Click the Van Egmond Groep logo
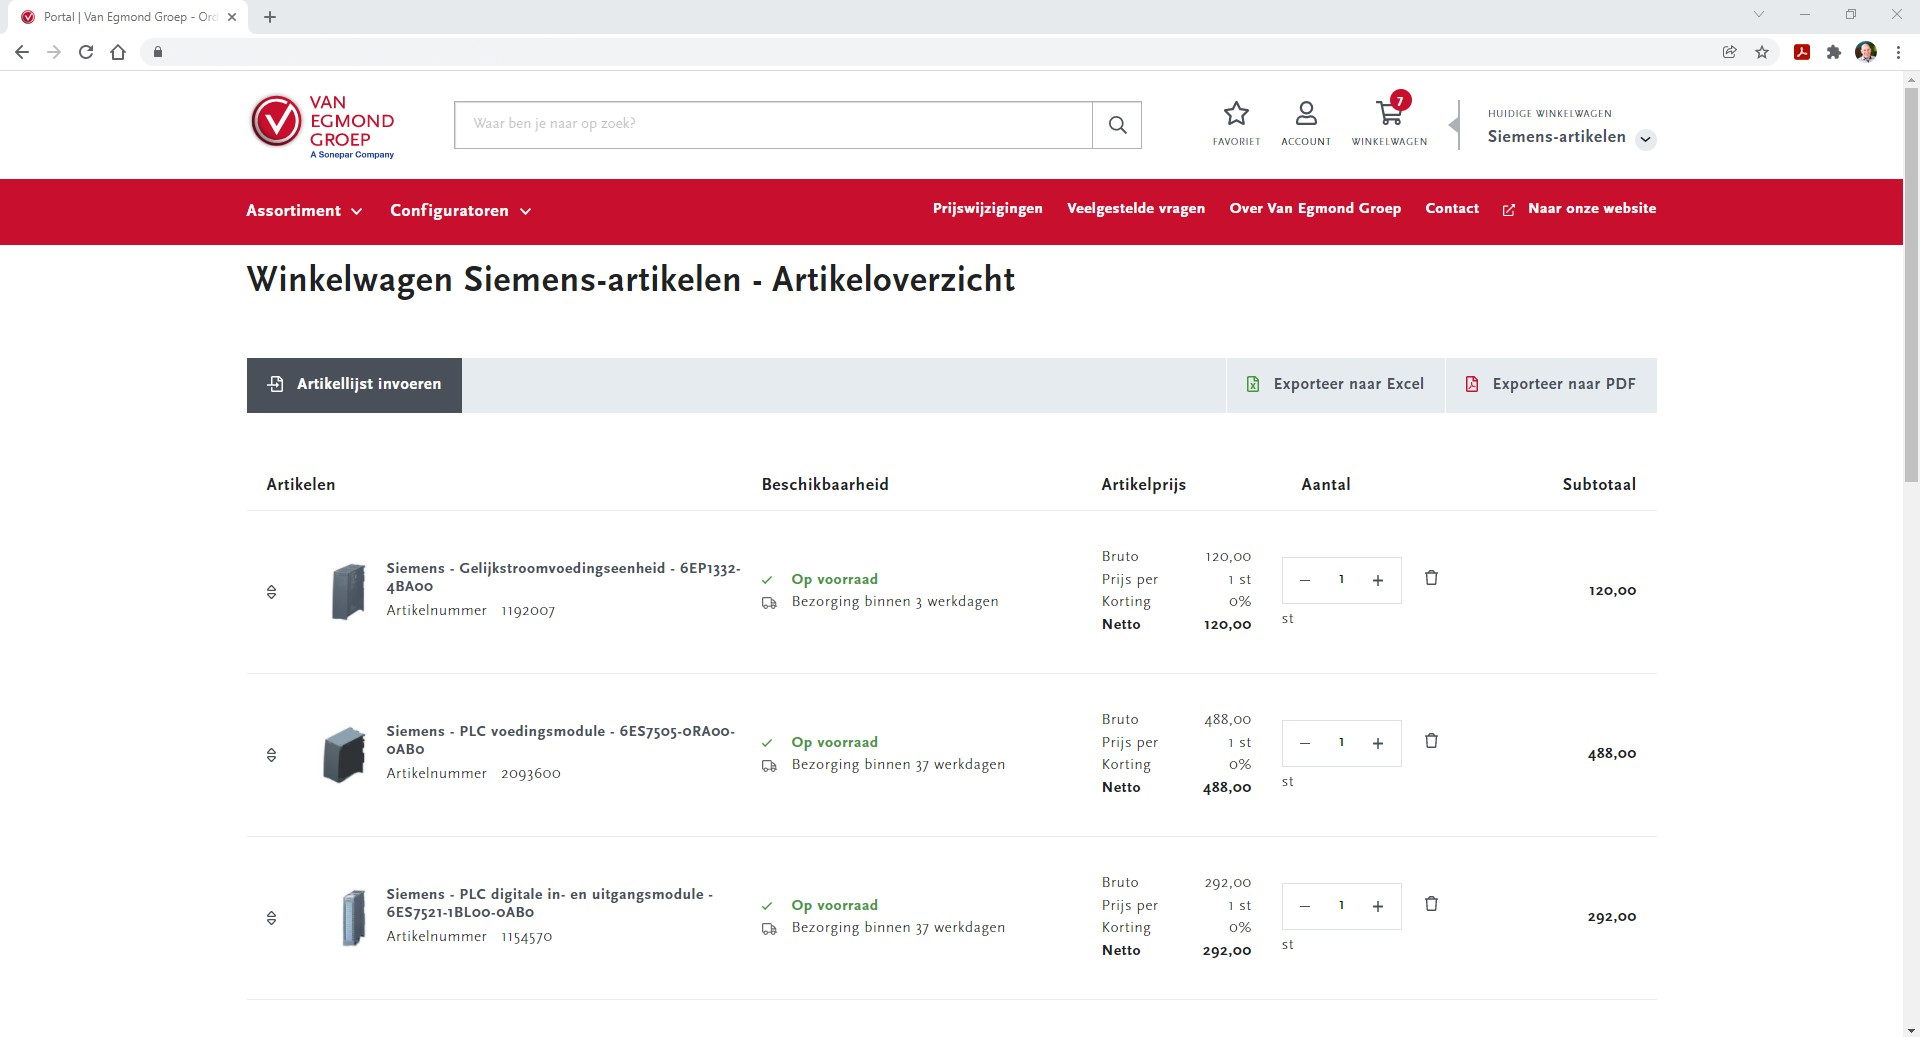The width and height of the screenshot is (1920, 1037). [x=322, y=126]
